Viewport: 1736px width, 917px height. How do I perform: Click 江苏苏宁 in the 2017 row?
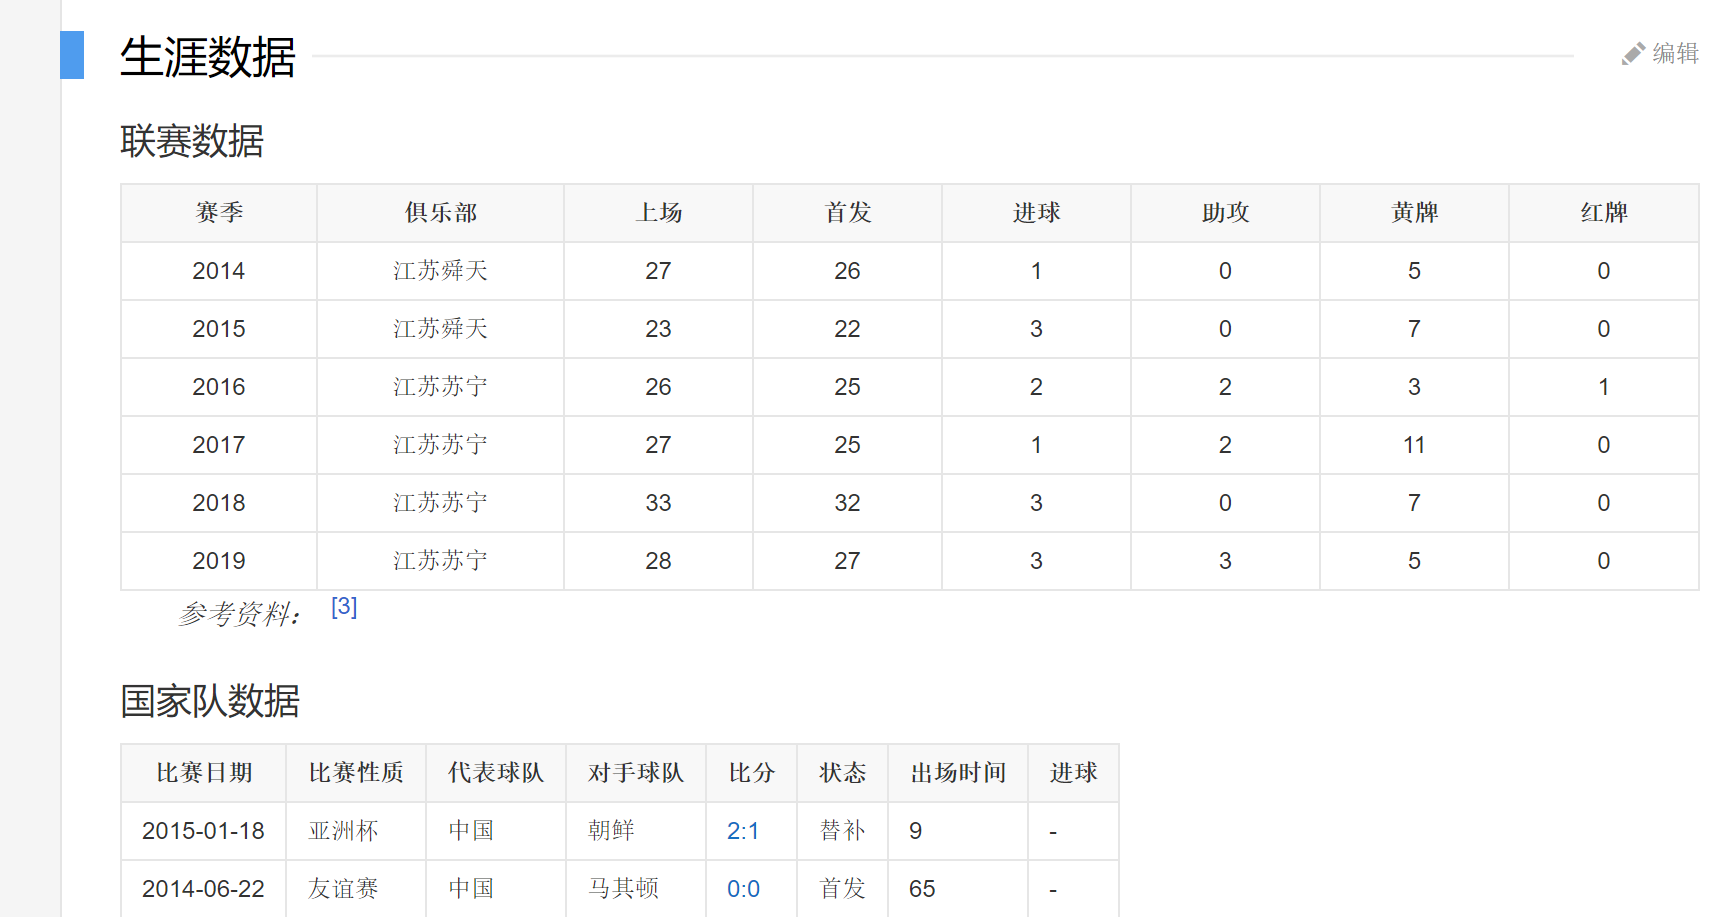[440, 445]
